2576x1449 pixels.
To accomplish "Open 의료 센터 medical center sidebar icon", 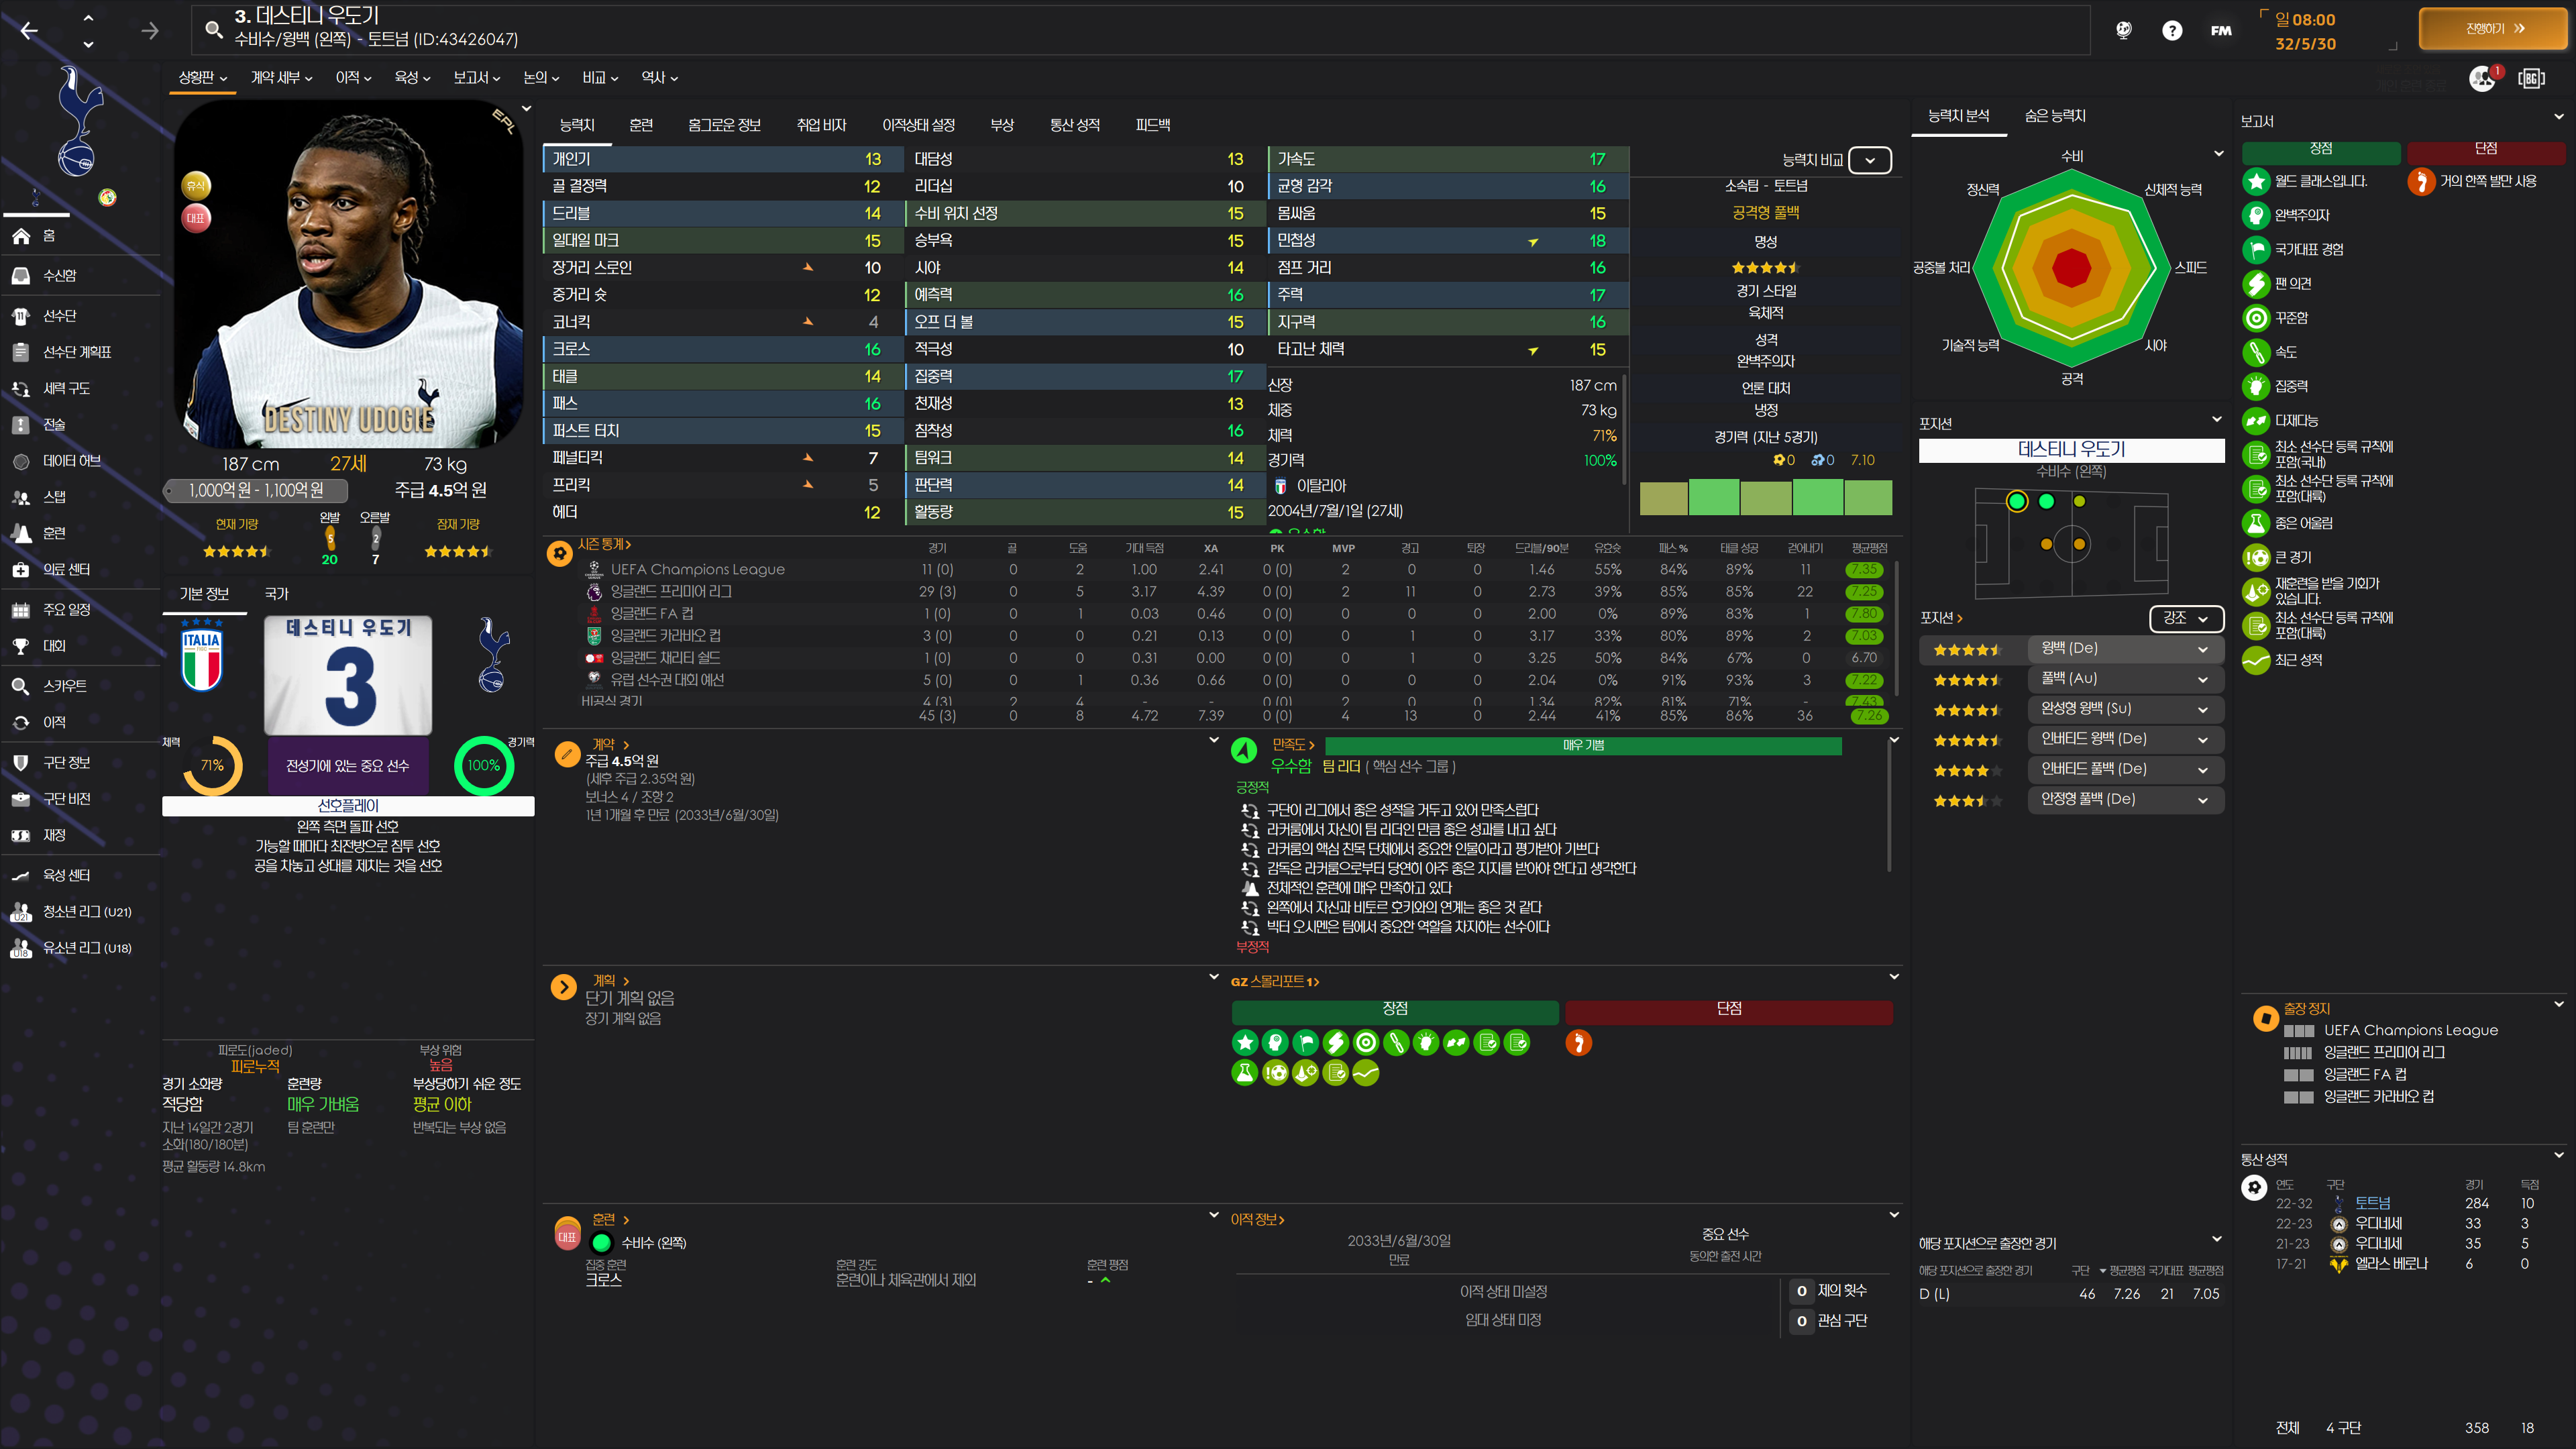I will 21,569.
